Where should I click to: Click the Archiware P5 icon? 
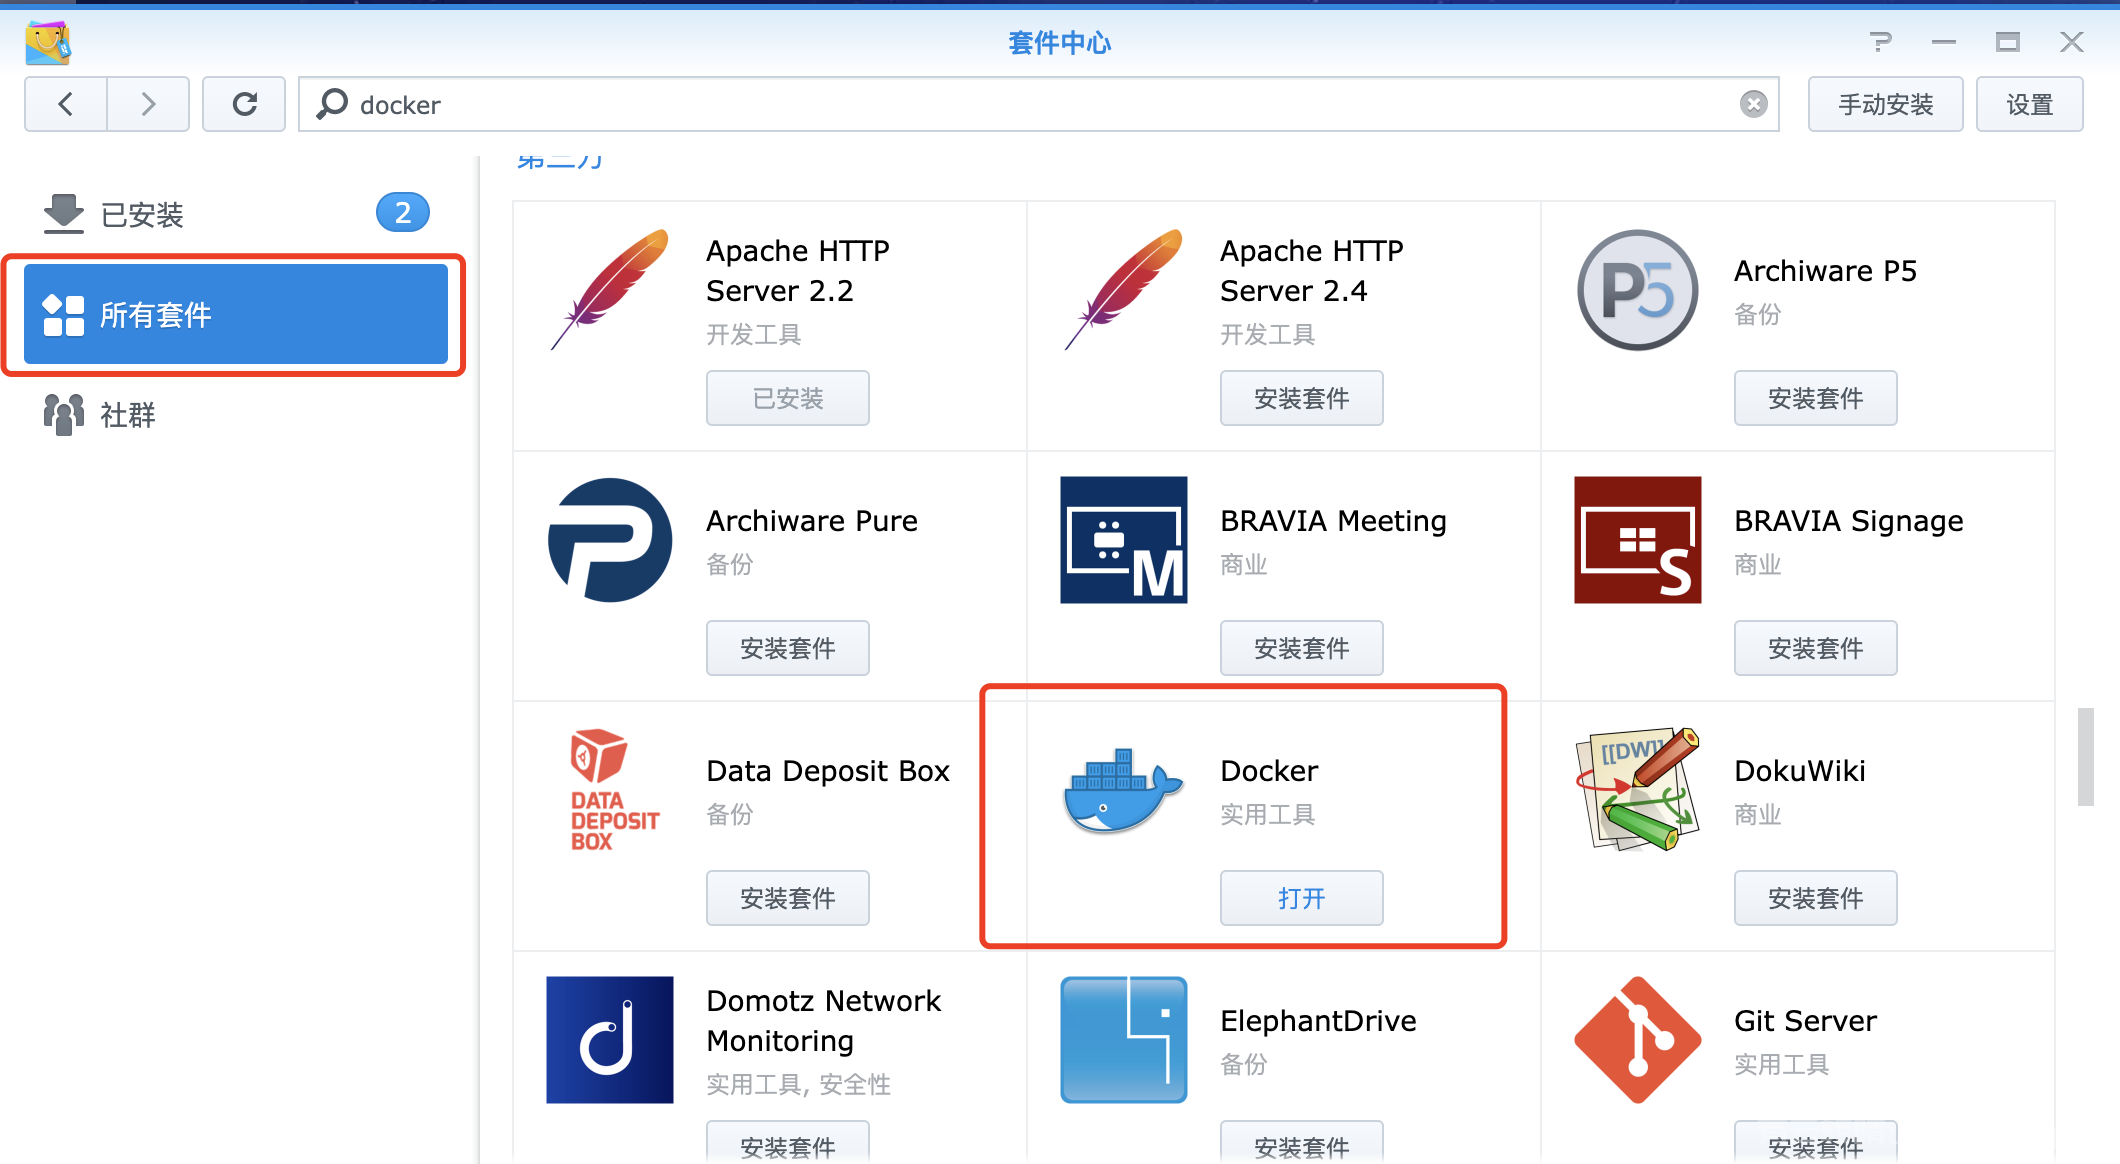[x=1638, y=290]
